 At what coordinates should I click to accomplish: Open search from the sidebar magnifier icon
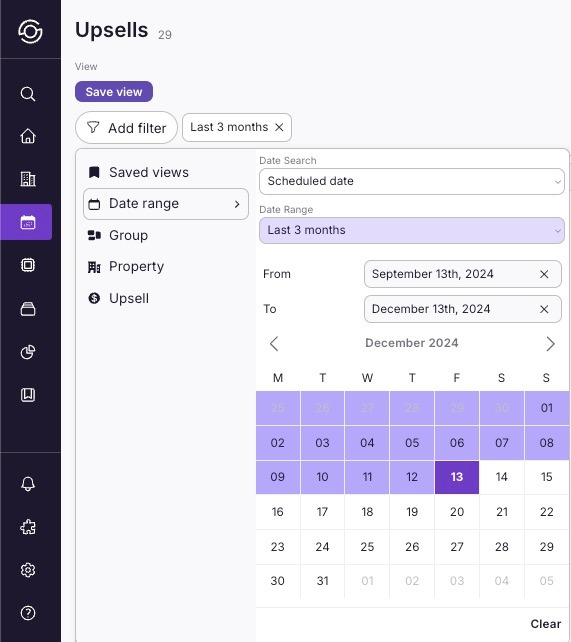[28, 94]
